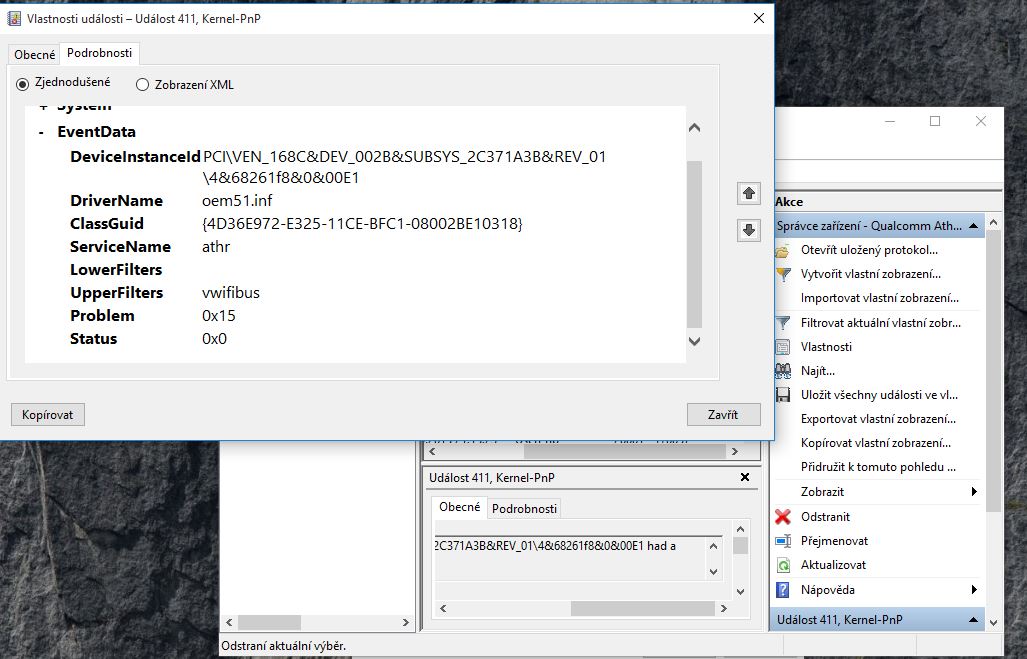Viewport: 1027px width, 659px height.
Task: Click the event properties dialog title bar icon
Action: 14,18
